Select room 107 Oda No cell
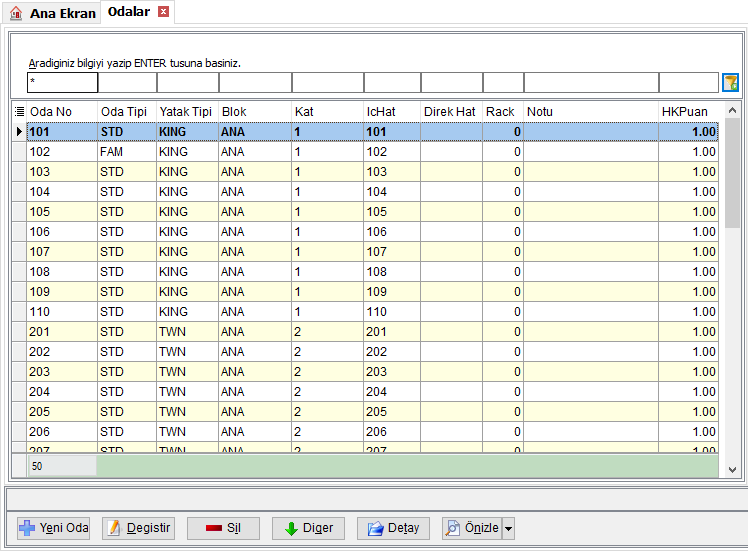The image size is (748, 551). click(x=62, y=252)
